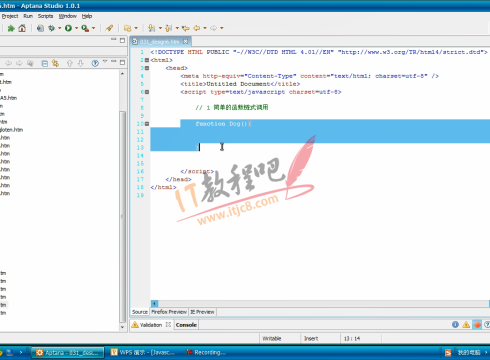Jump to last edit location icon
Viewport: 490px width, 360px height.
[186, 28]
